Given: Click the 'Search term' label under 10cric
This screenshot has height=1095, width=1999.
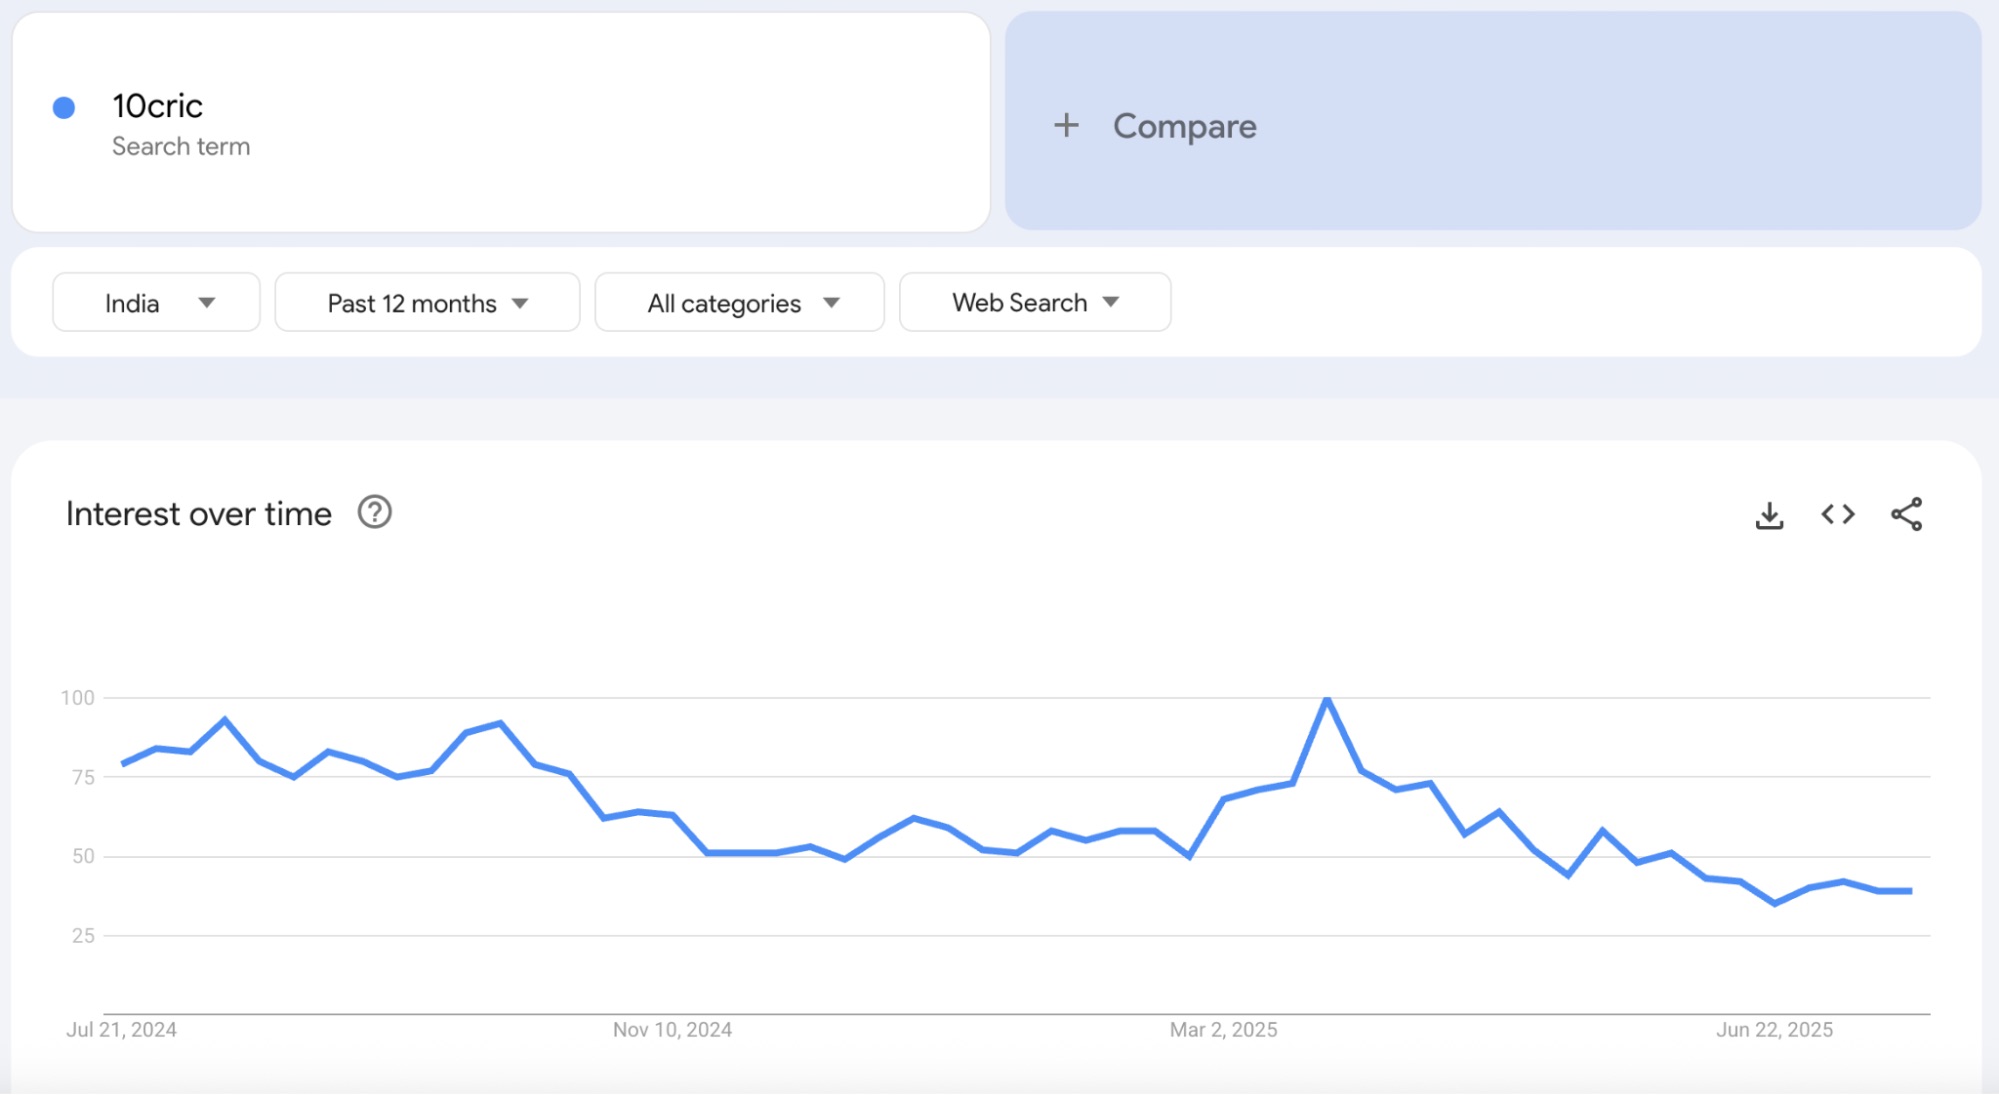Looking at the screenshot, I should pos(181,147).
